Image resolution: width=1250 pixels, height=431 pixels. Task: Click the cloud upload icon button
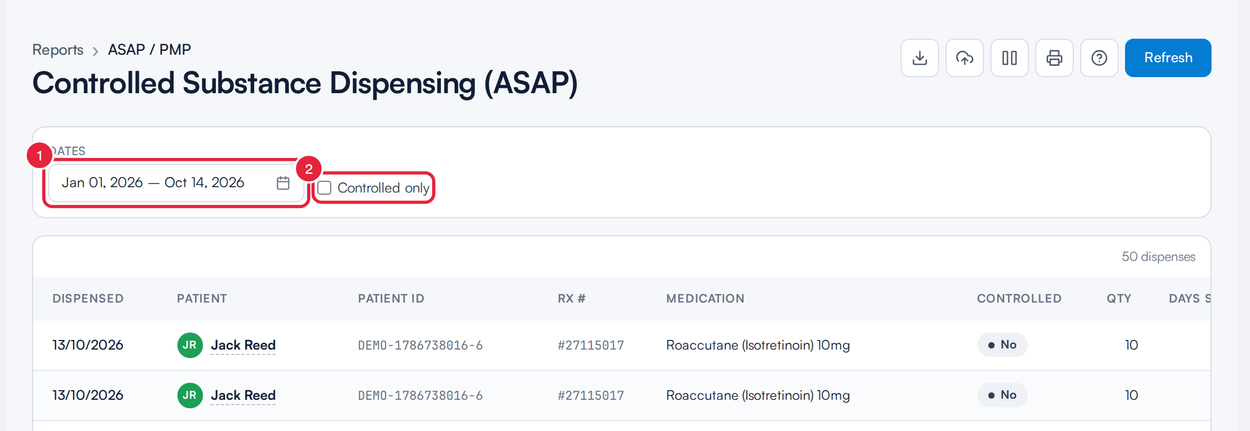point(965,58)
